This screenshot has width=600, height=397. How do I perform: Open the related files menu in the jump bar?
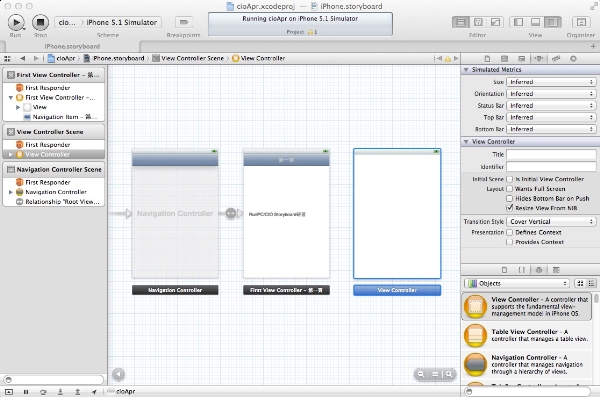click(7, 59)
